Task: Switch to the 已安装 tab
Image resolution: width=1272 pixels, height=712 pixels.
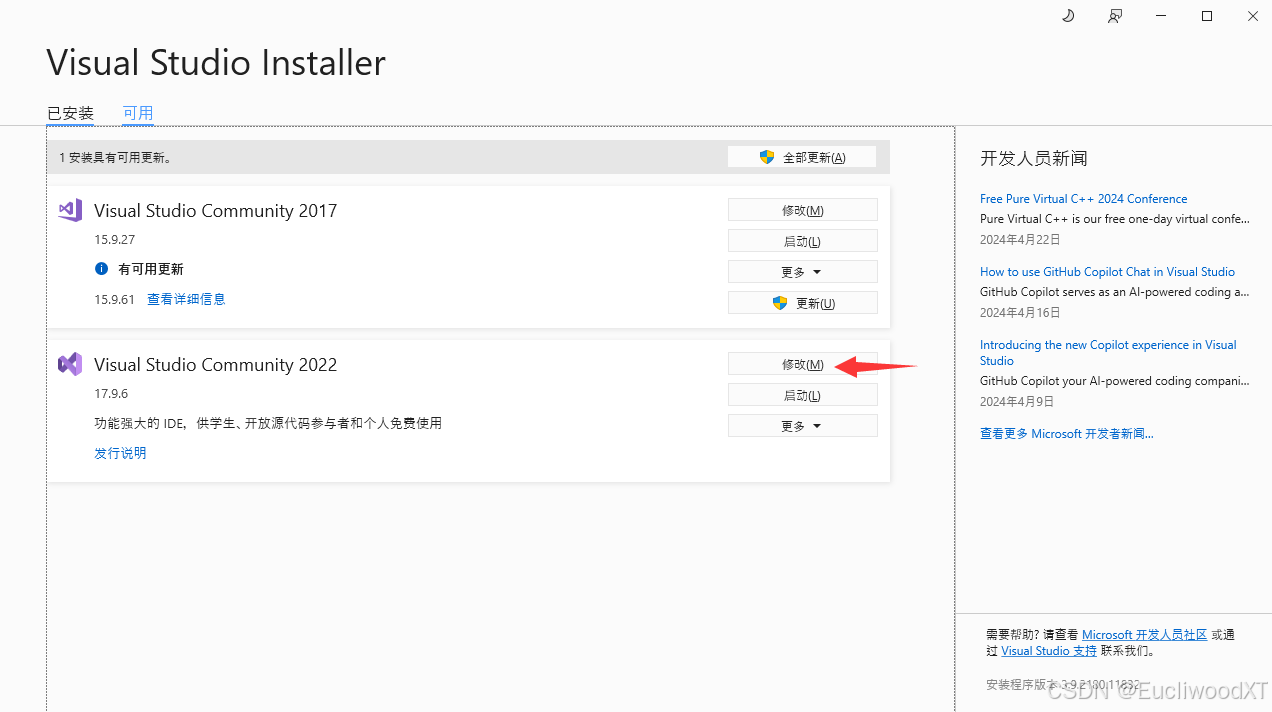Action: point(69,113)
